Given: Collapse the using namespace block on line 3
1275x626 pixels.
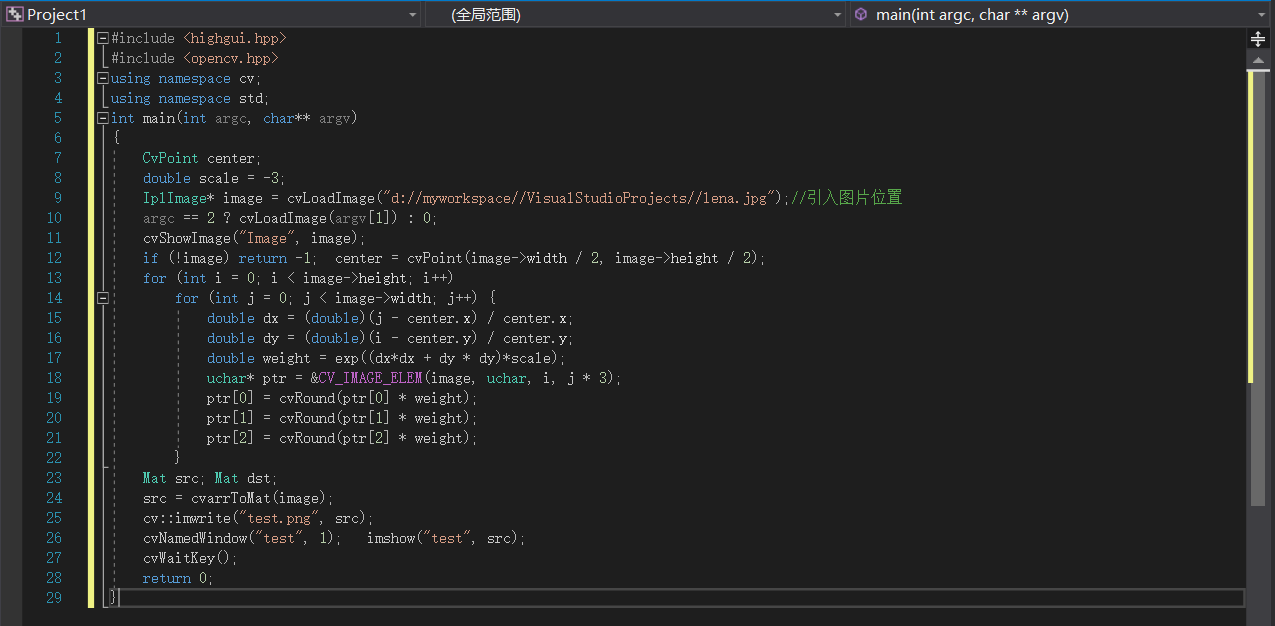Looking at the screenshot, I should pos(103,78).
